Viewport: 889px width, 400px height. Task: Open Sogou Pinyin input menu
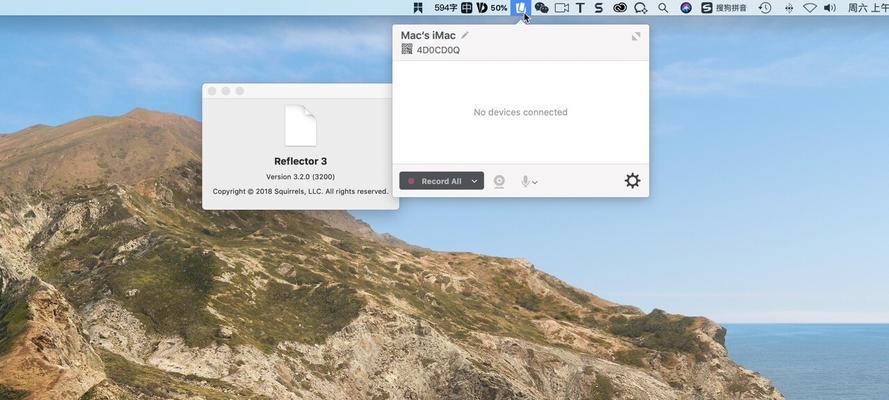tap(723, 7)
